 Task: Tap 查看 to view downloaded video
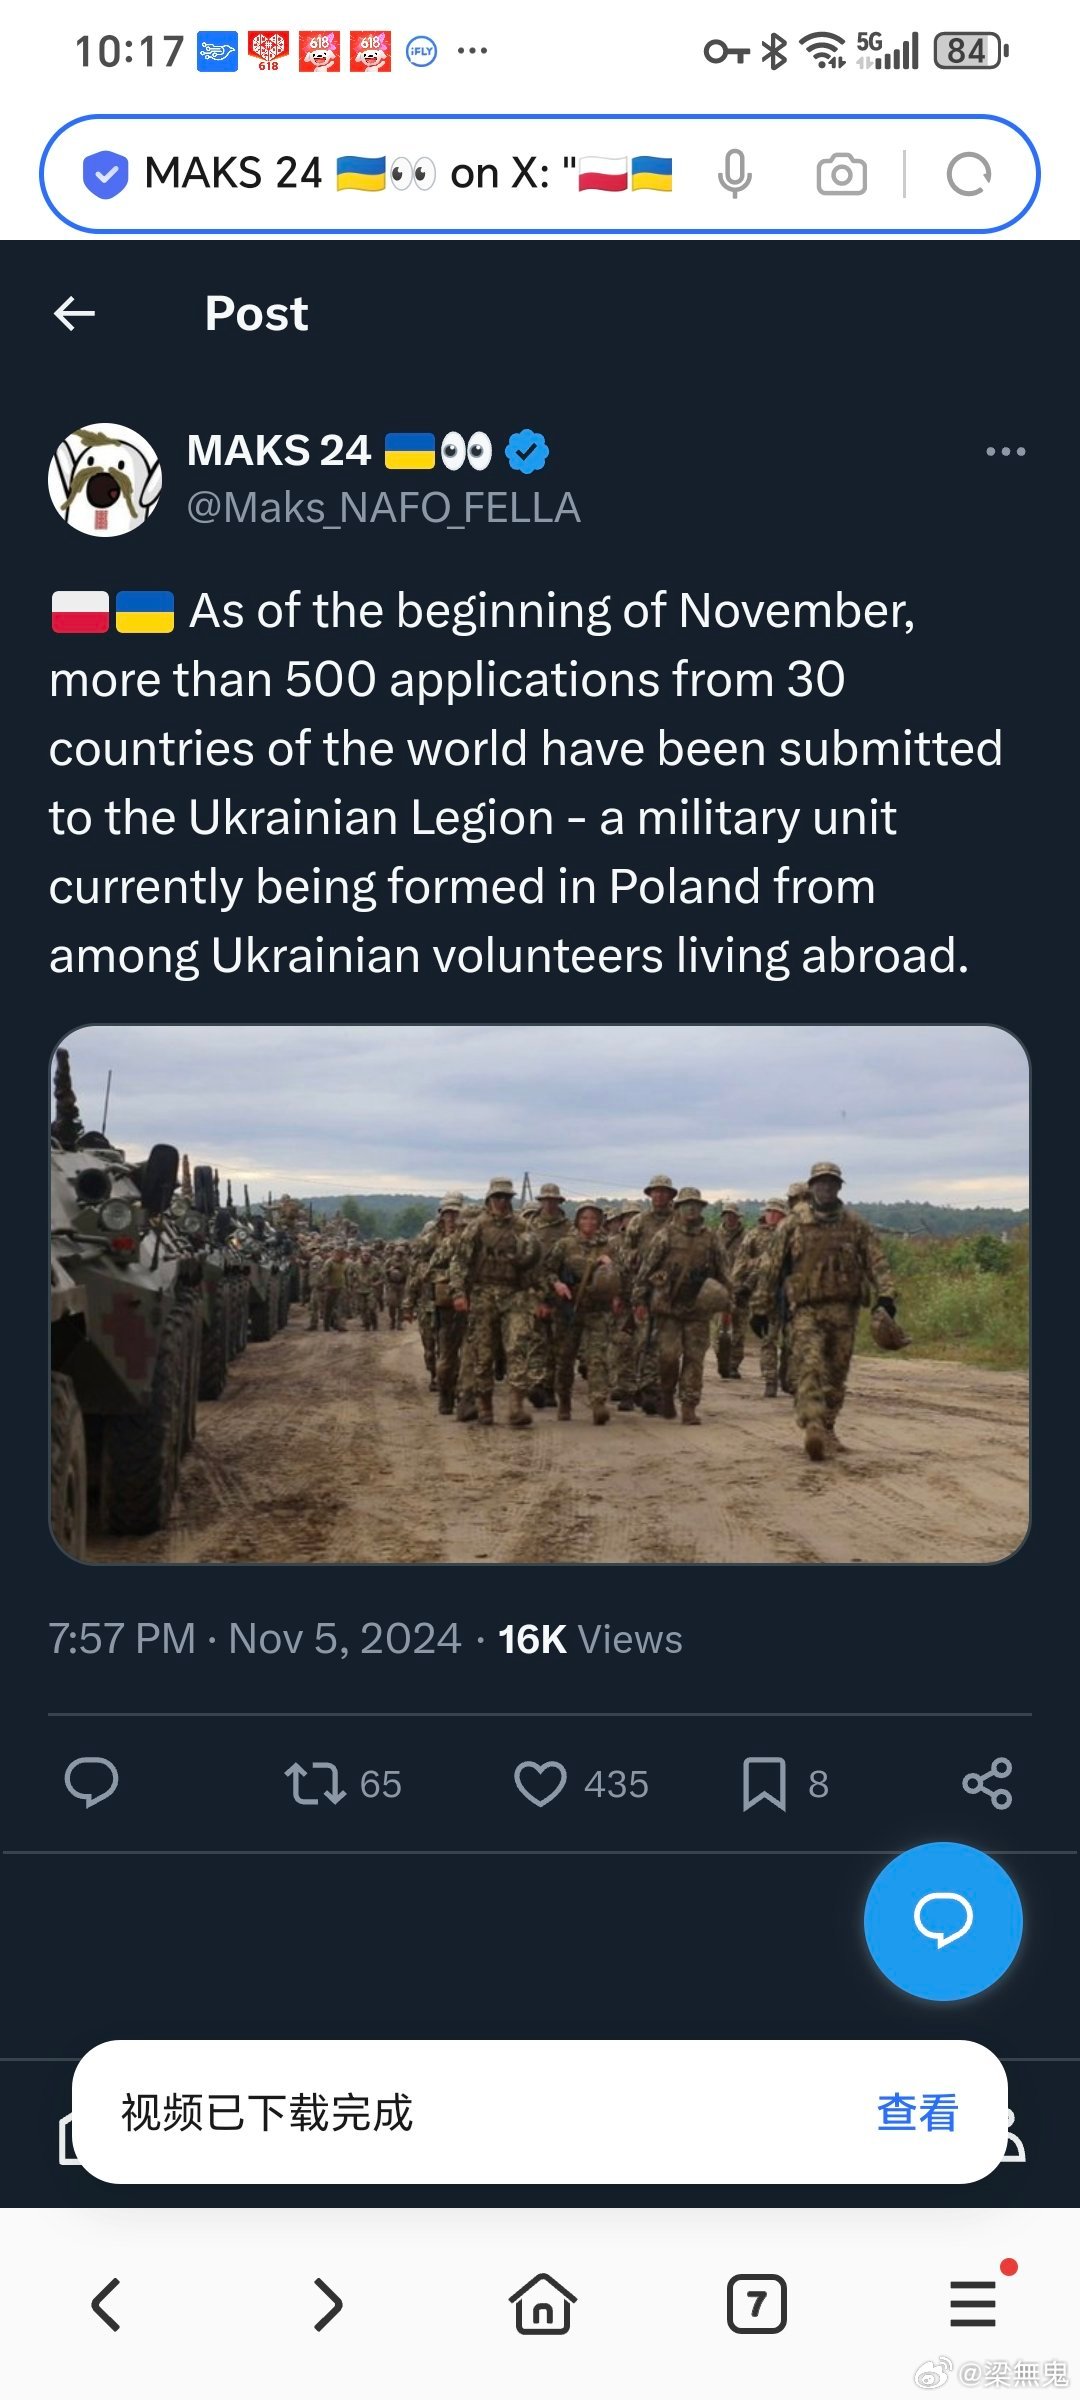pos(917,2112)
